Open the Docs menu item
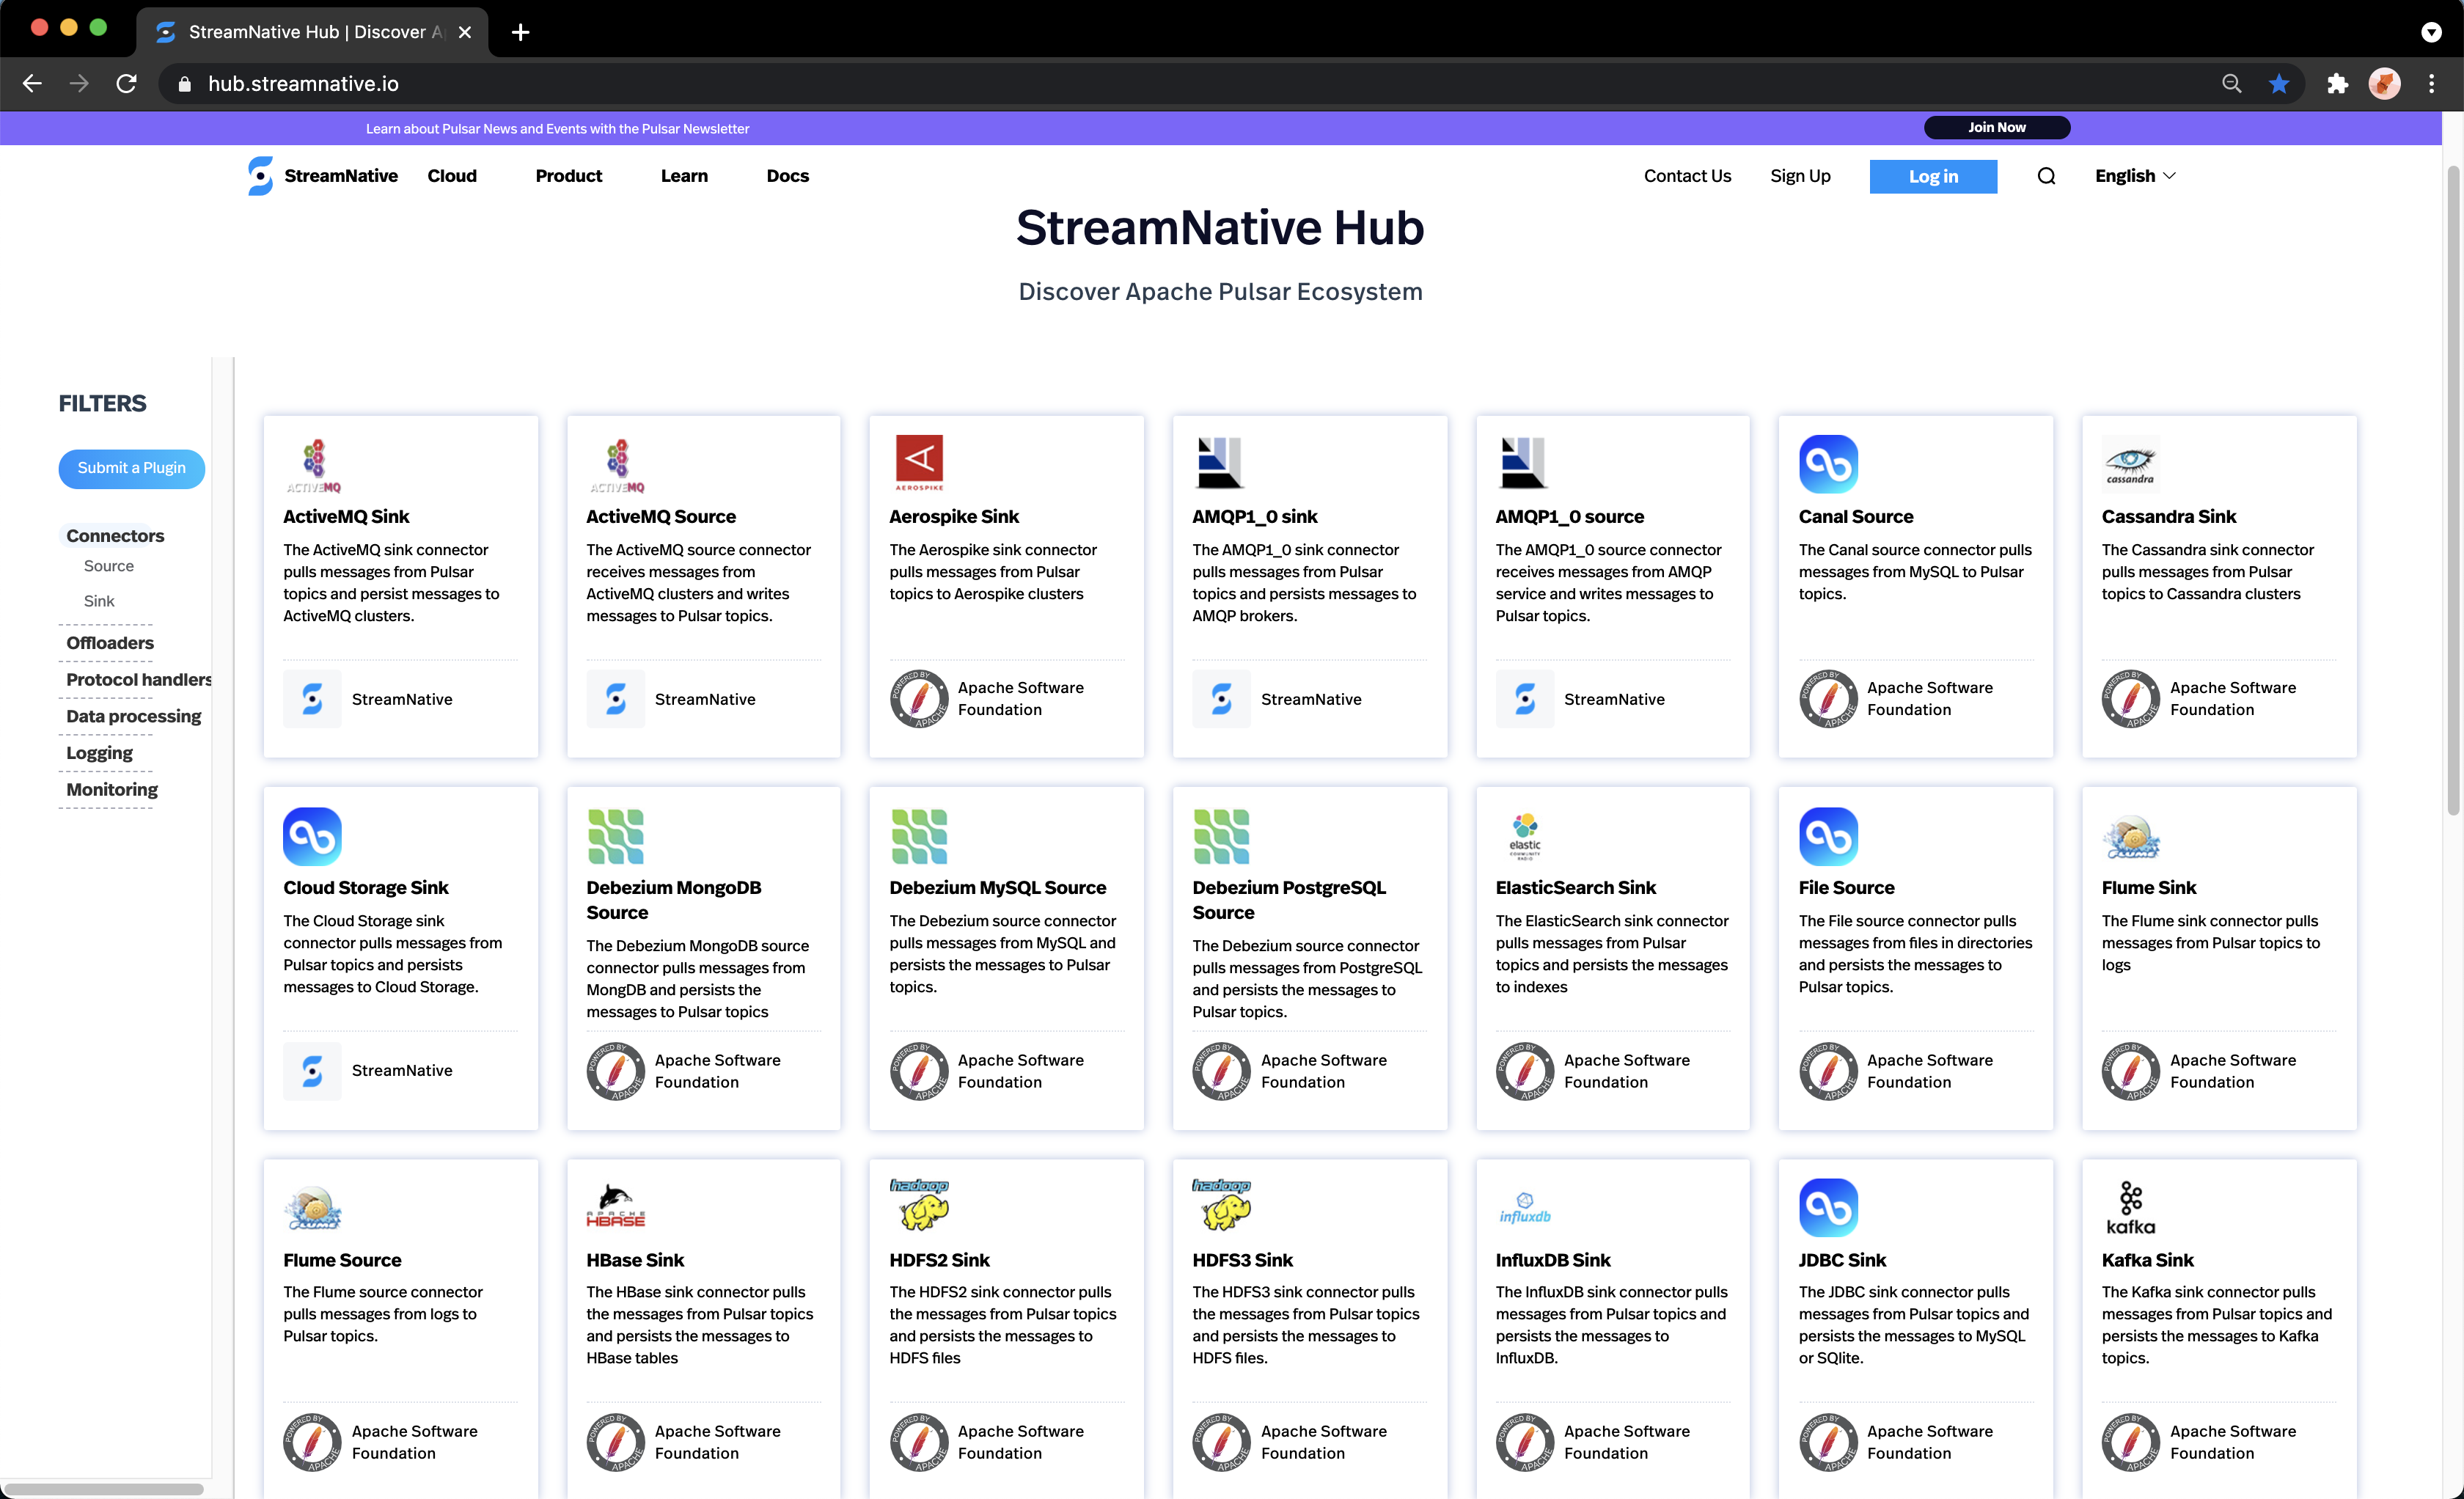This screenshot has height=1499, width=2464. click(x=787, y=176)
